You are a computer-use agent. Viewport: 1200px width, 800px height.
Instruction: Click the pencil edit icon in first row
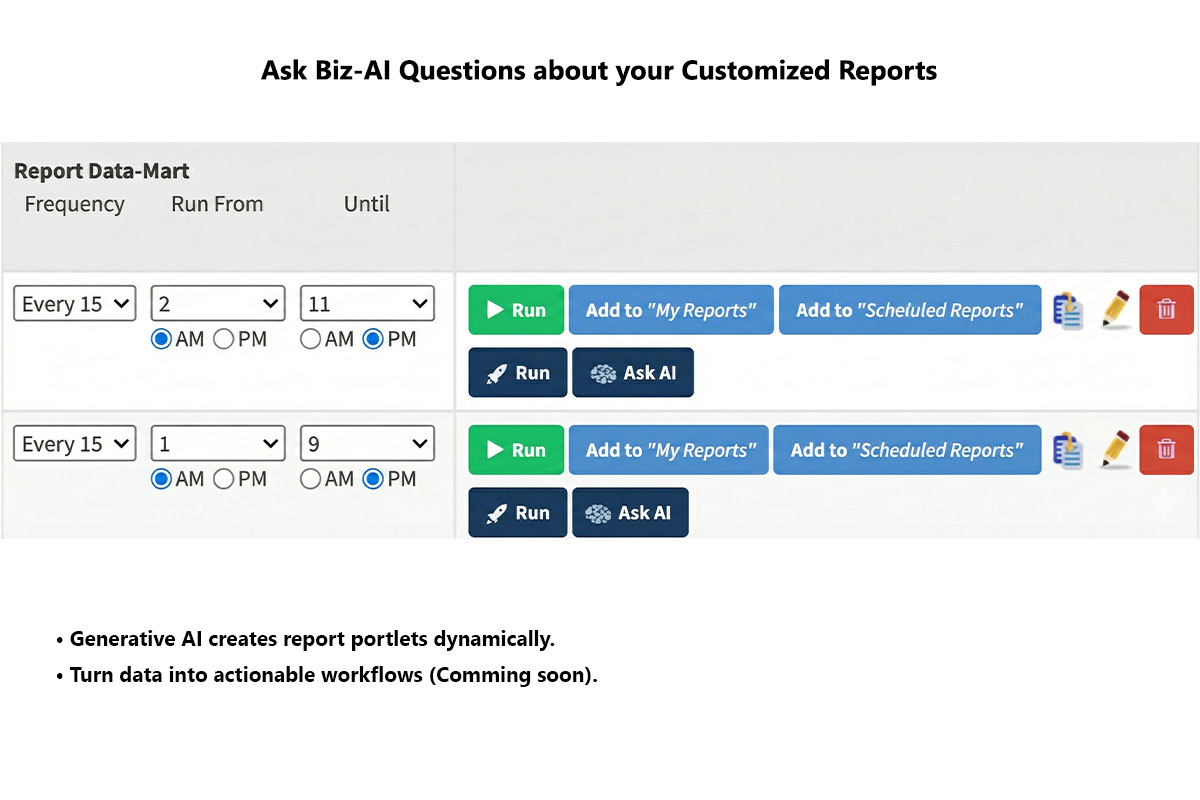[x=1116, y=311]
